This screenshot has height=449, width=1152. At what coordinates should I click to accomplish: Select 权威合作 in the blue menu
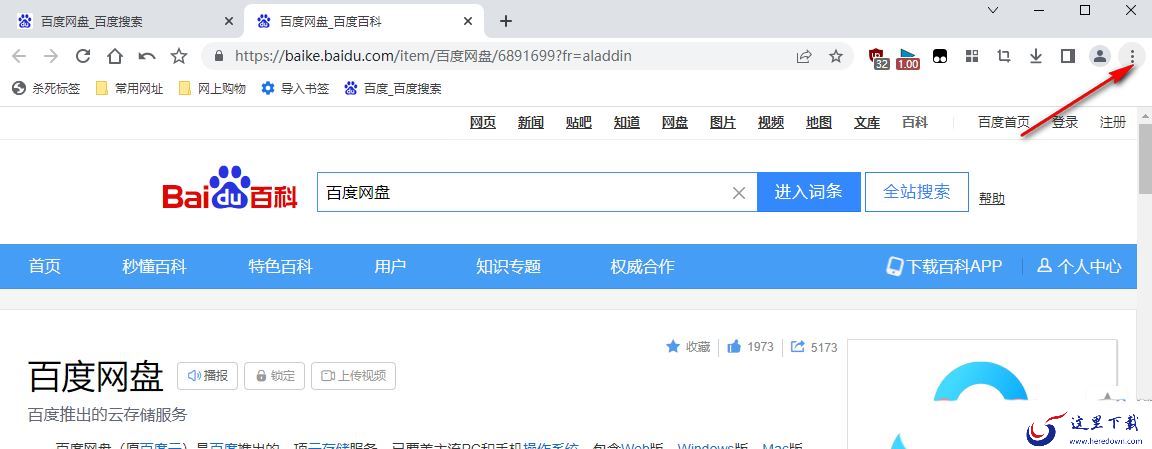tap(642, 267)
